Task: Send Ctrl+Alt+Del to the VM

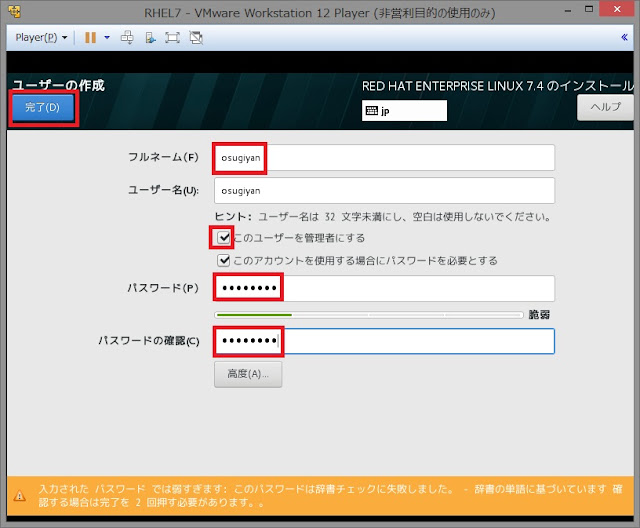Action: tap(127, 38)
